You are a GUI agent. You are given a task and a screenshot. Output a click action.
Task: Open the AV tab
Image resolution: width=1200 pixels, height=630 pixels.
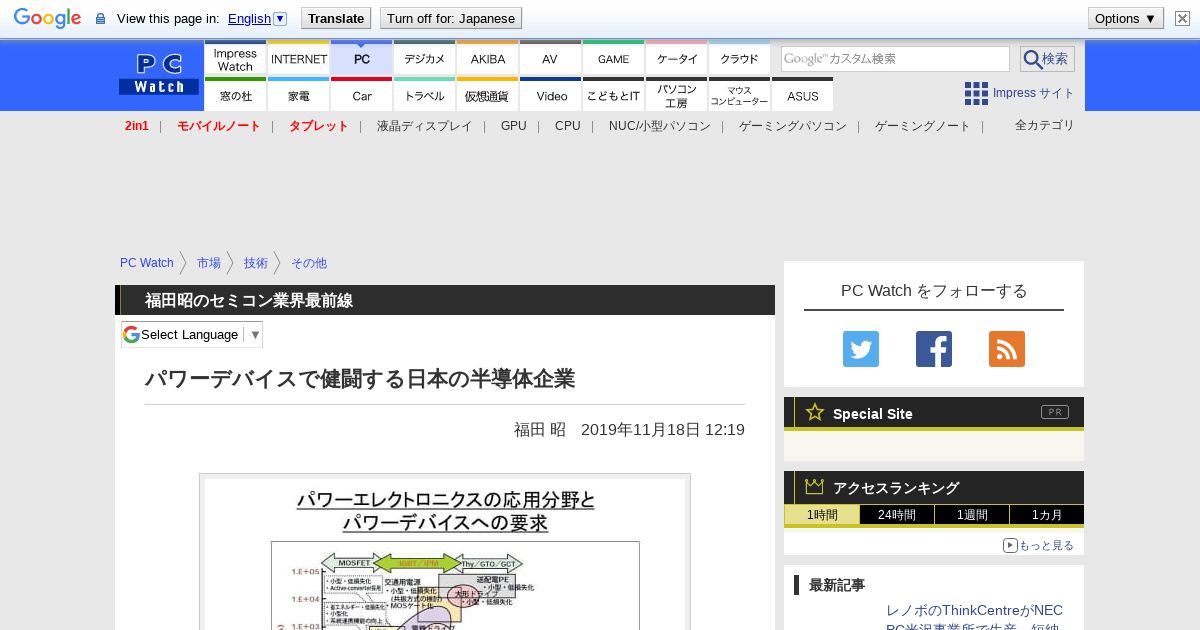coord(550,58)
